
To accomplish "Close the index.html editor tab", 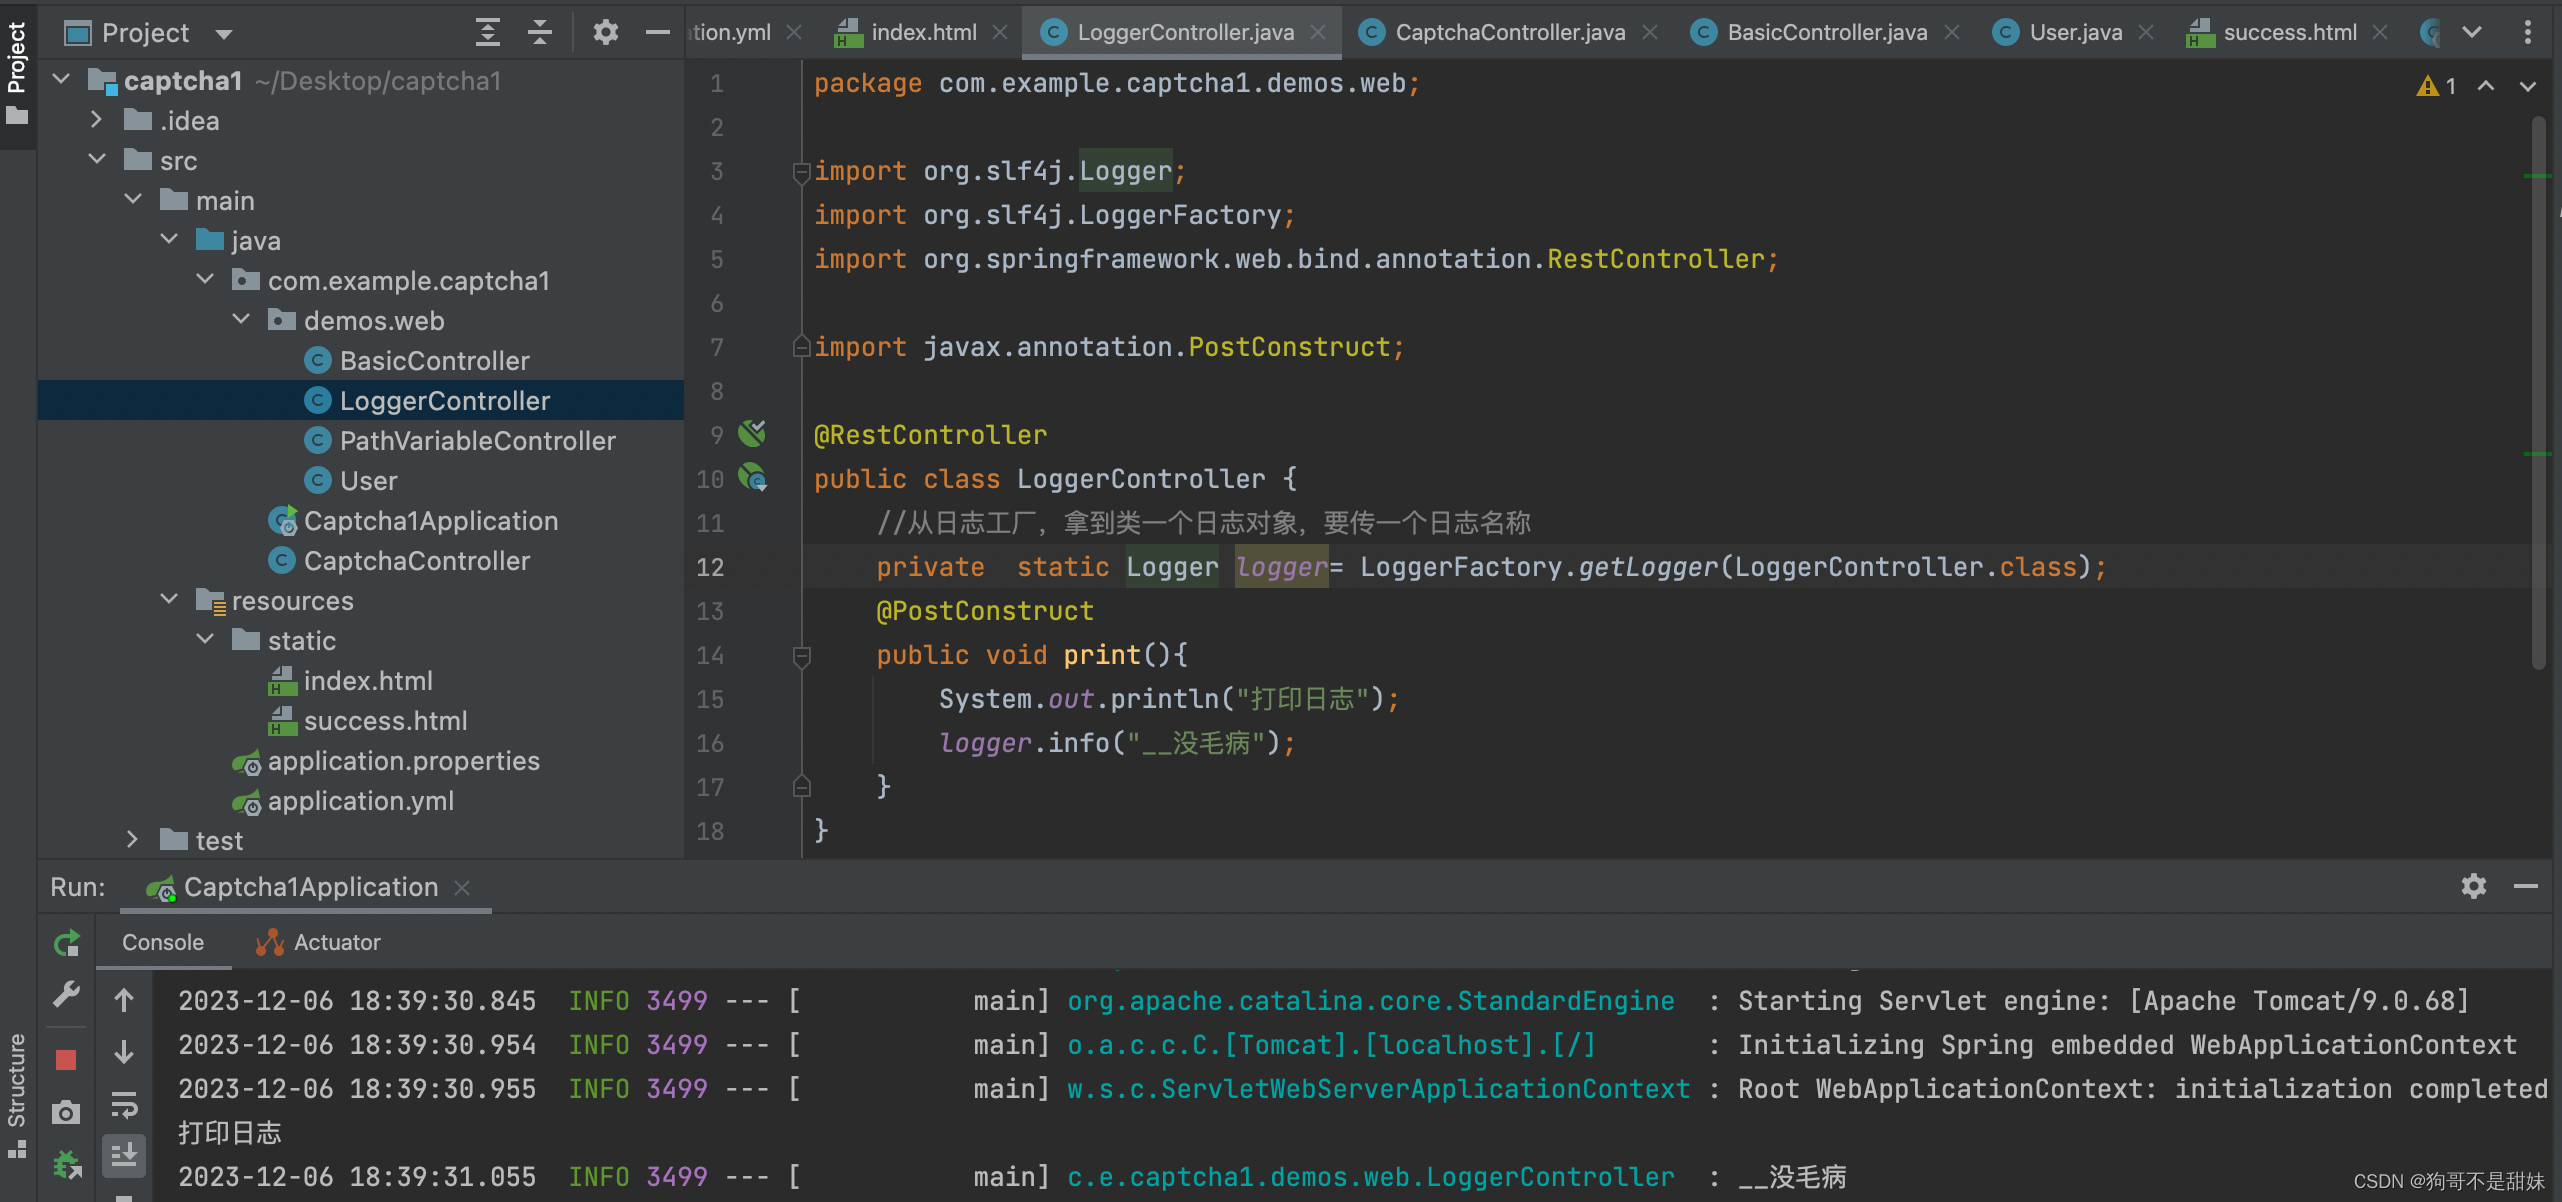I will (999, 32).
